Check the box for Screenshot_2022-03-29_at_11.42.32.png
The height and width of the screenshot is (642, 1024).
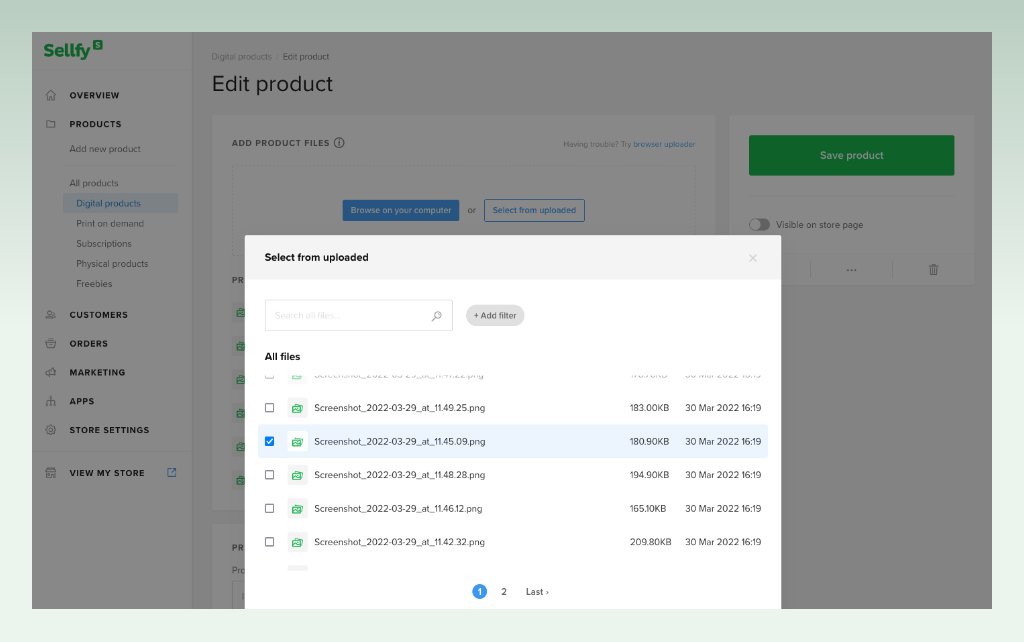click(270, 541)
